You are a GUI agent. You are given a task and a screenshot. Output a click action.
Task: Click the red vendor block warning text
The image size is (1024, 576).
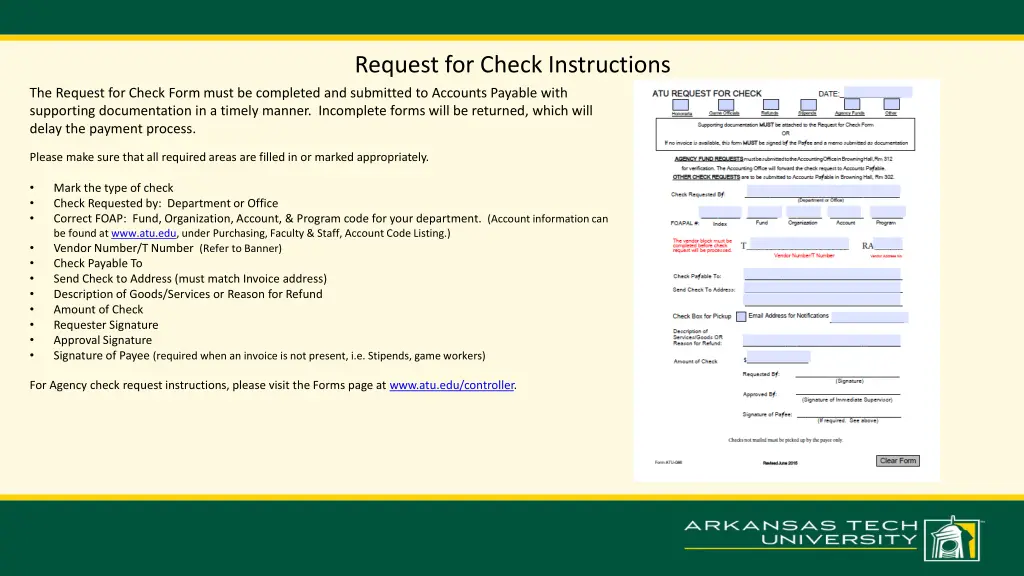702,246
